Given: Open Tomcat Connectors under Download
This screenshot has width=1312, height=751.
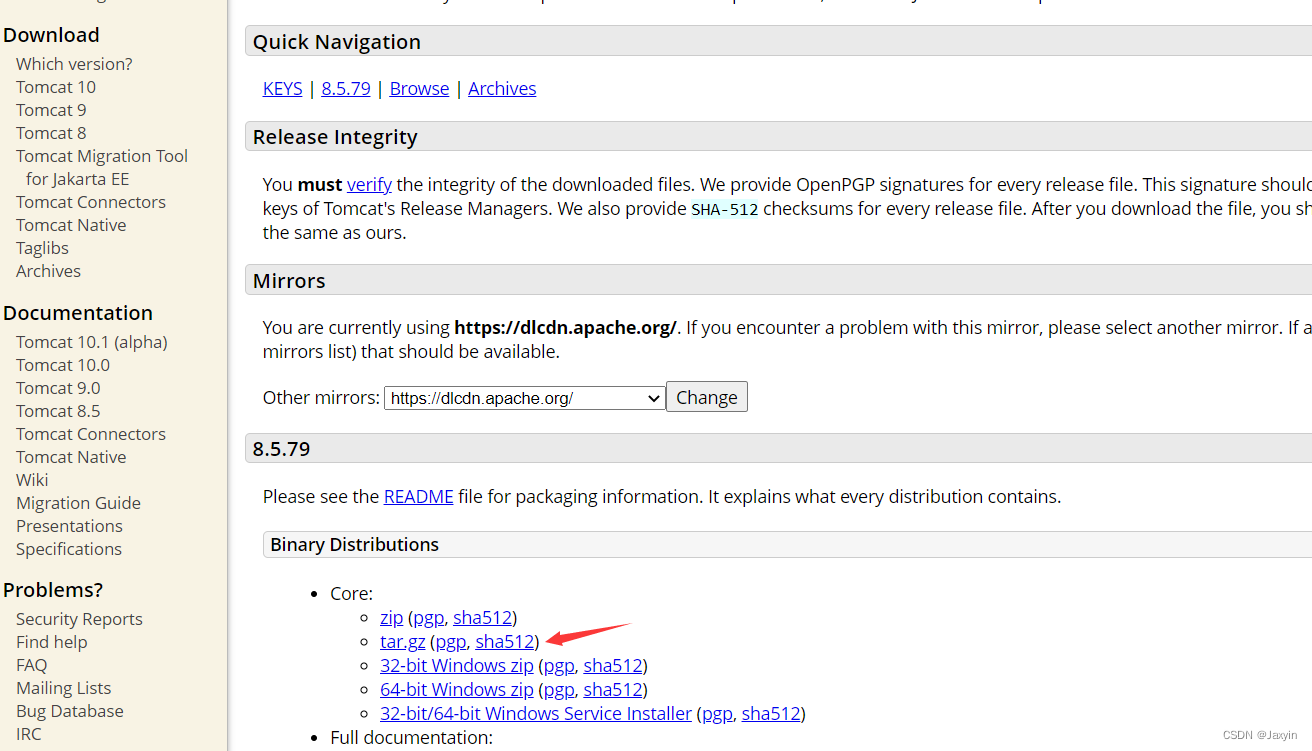Looking at the screenshot, I should click(91, 202).
